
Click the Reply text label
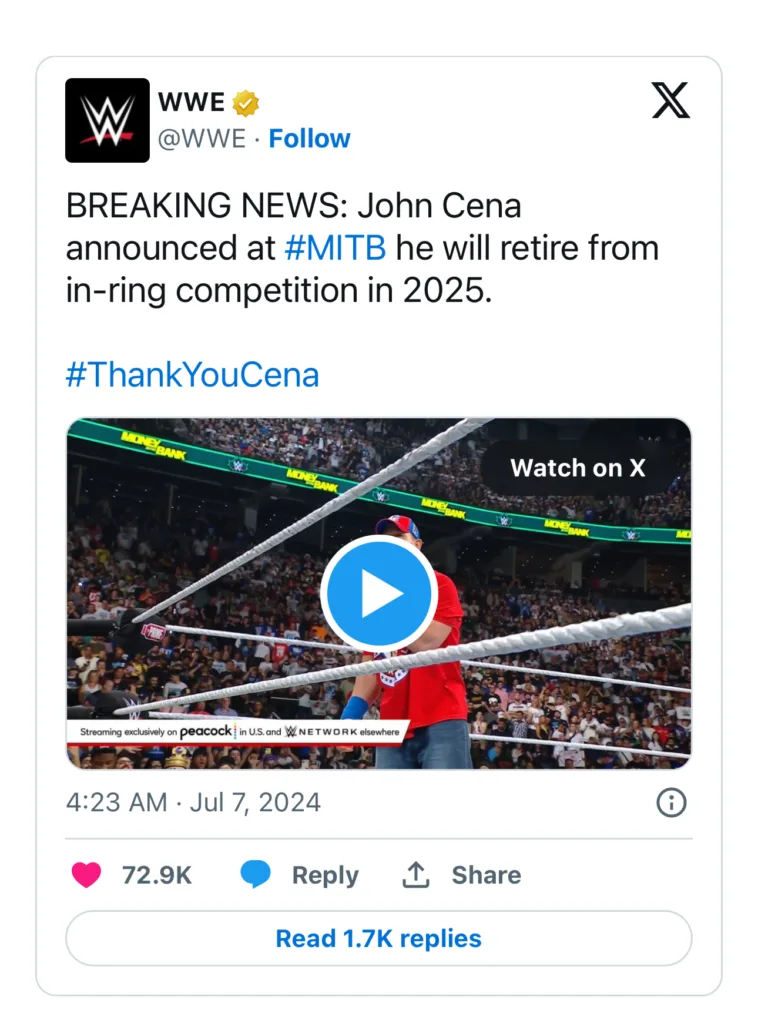click(x=325, y=875)
